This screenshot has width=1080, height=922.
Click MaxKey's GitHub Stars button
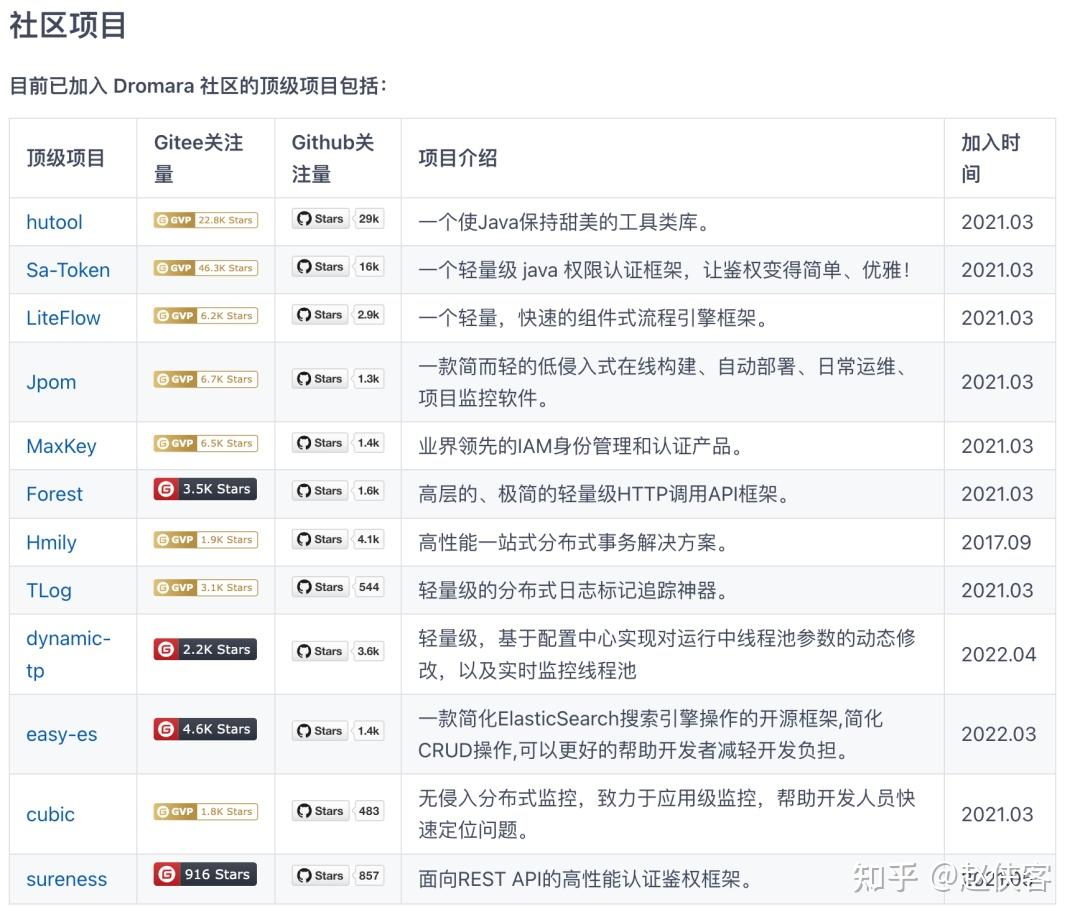(320, 443)
